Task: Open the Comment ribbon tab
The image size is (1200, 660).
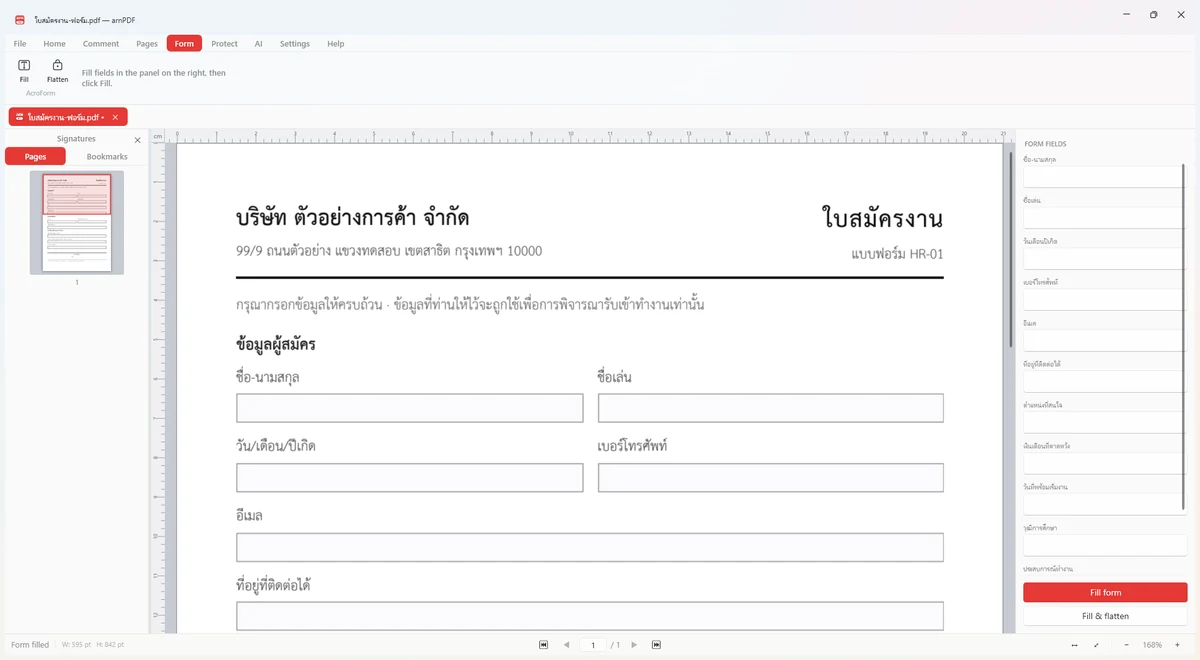Action: click(x=101, y=44)
